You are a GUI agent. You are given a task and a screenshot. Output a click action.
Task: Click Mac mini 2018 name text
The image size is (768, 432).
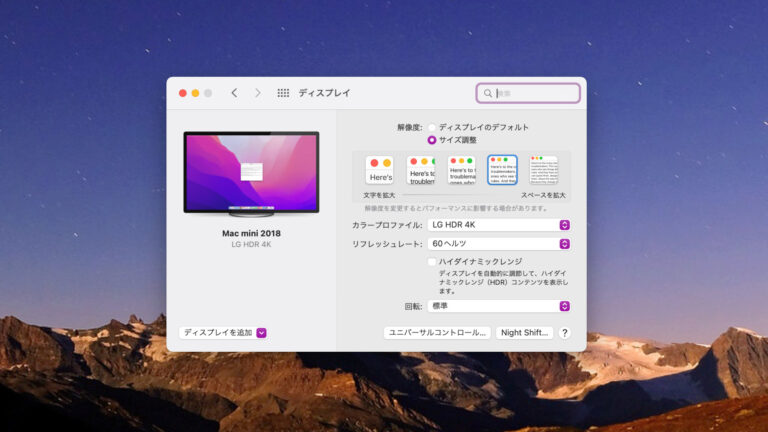pos(251,234)
